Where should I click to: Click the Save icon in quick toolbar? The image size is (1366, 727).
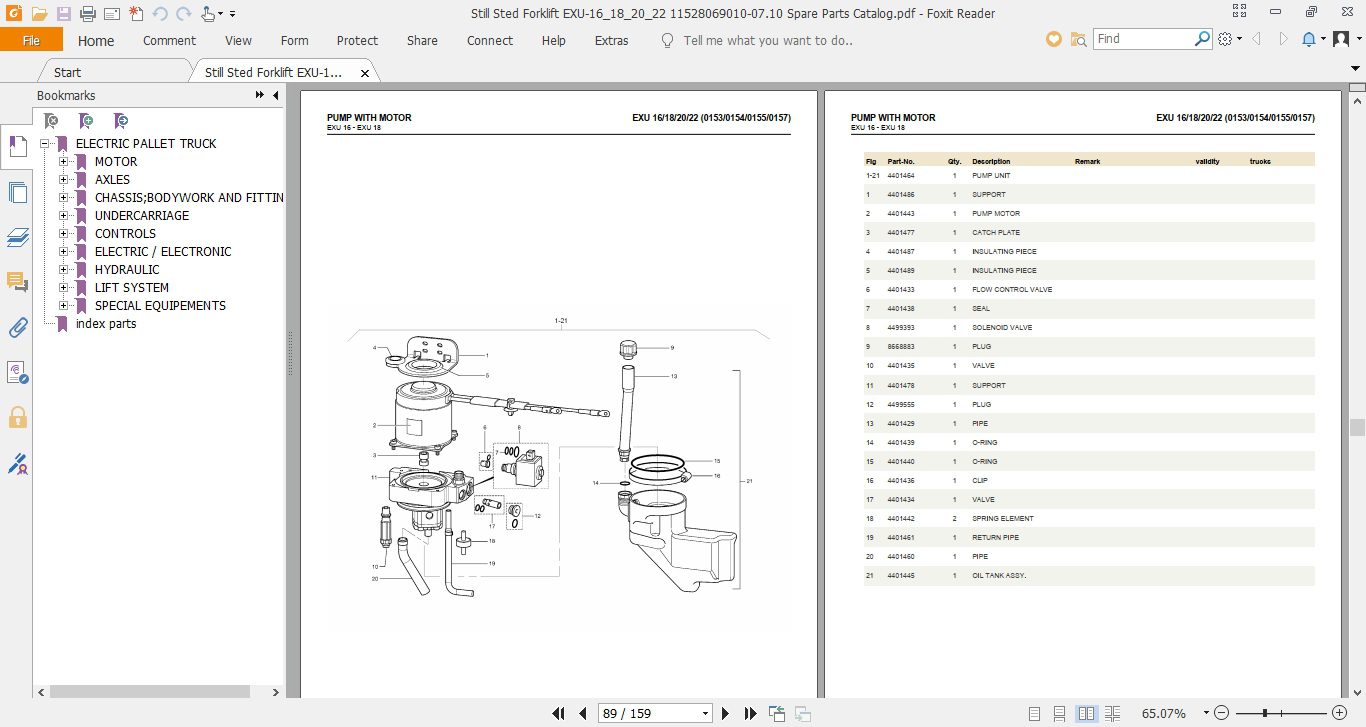coord(63,14)
